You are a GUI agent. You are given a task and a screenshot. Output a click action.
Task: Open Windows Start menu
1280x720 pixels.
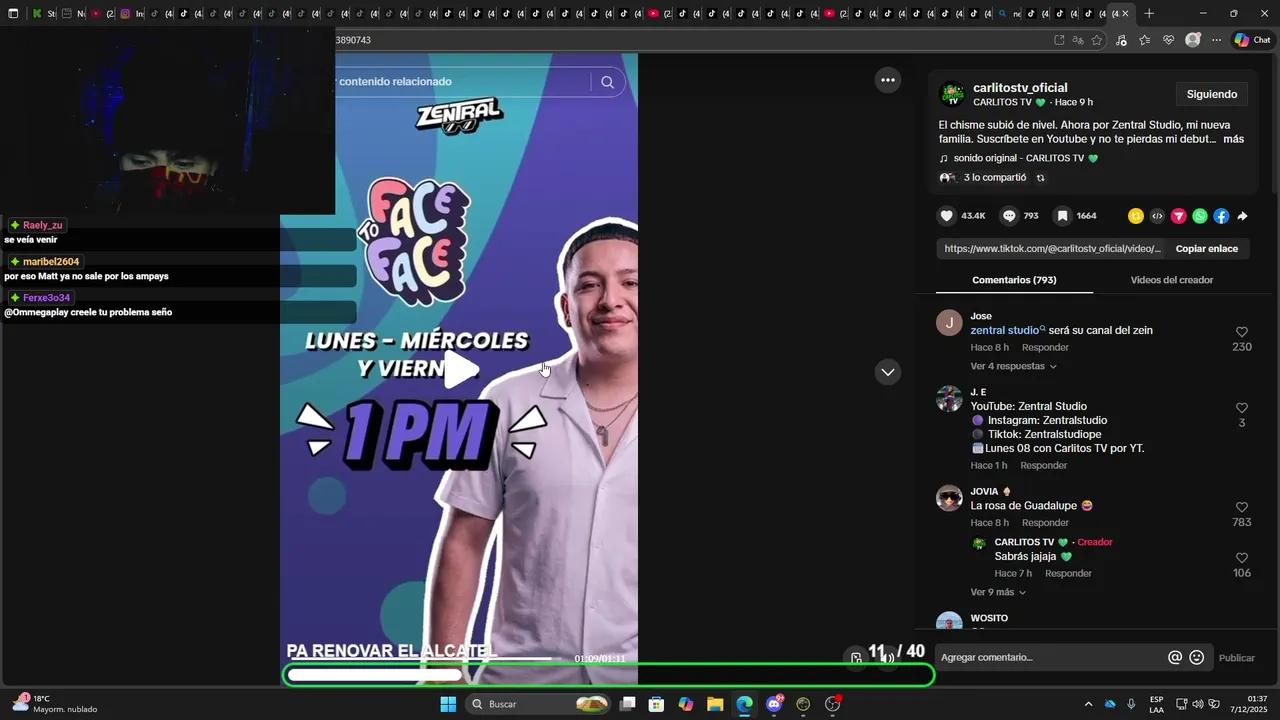[x=448, y=704]
